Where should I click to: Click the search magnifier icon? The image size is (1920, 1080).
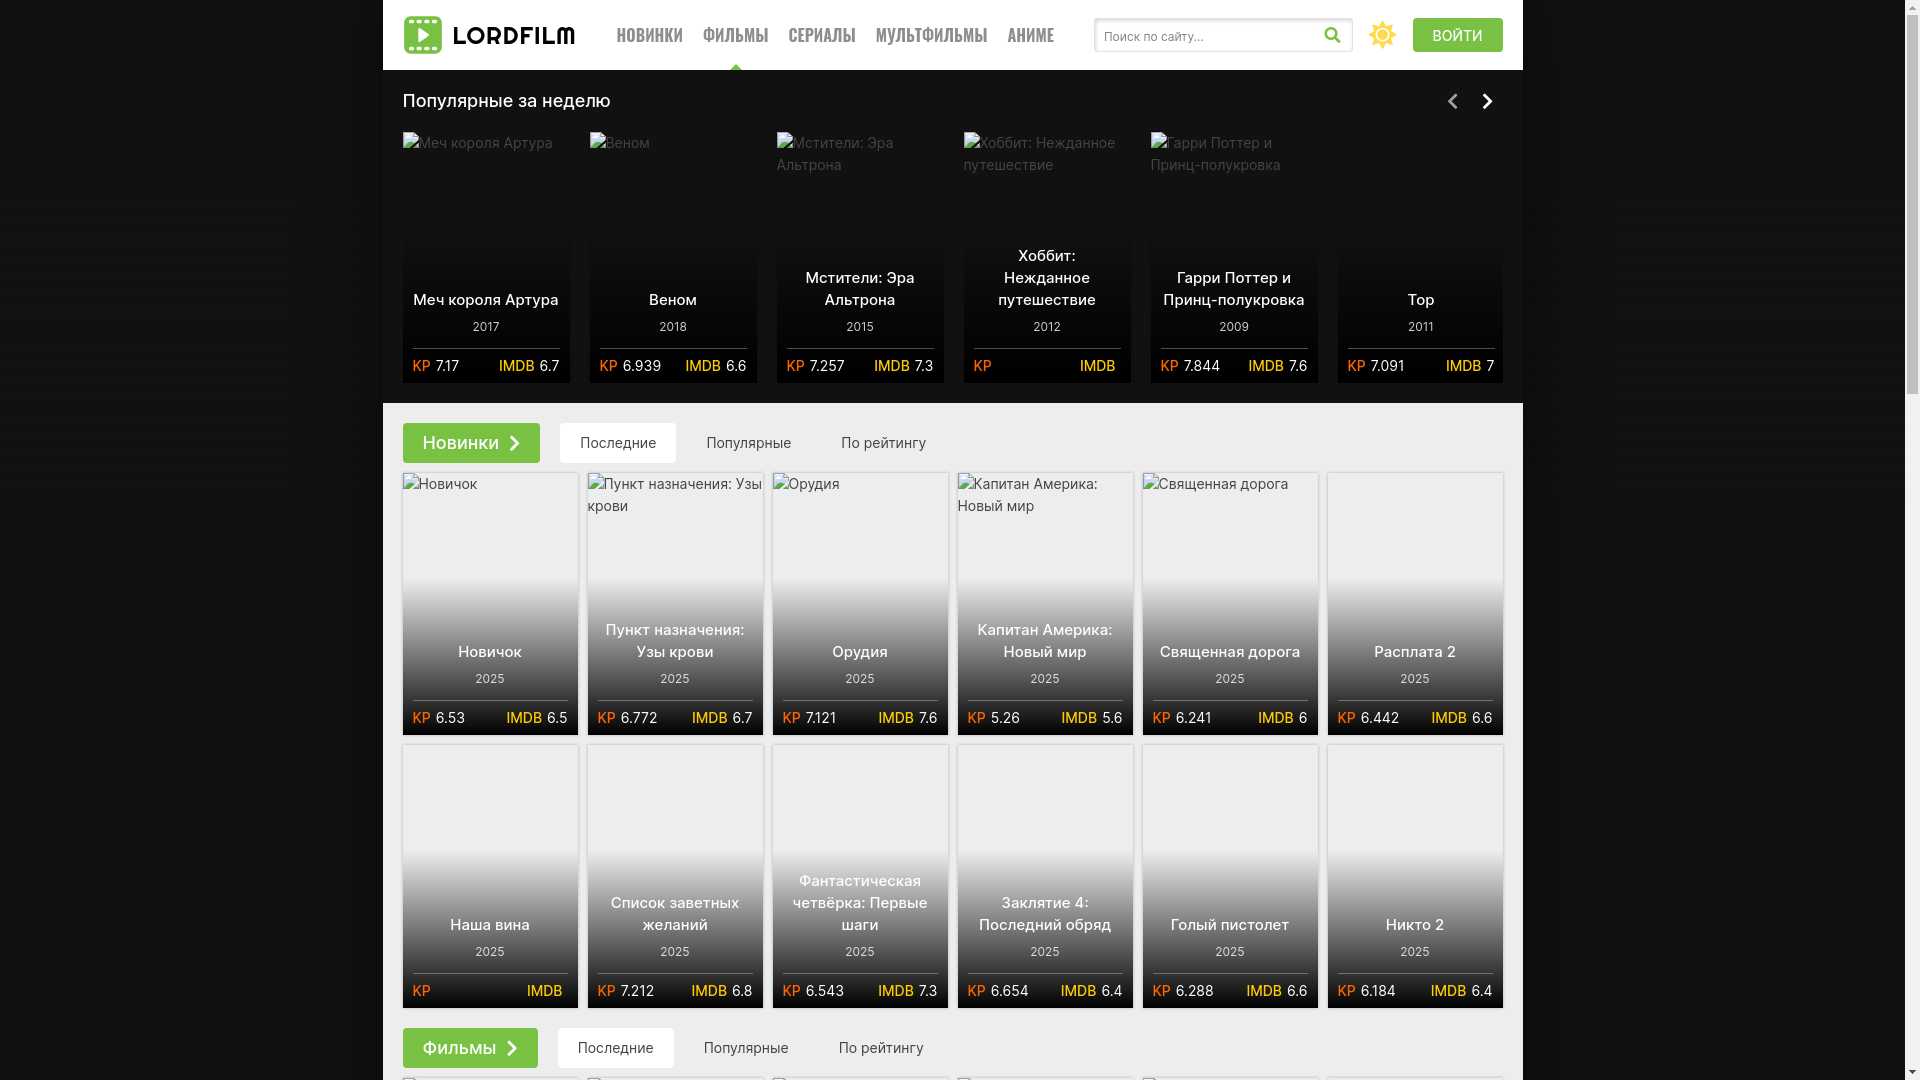pos(1332,35)
